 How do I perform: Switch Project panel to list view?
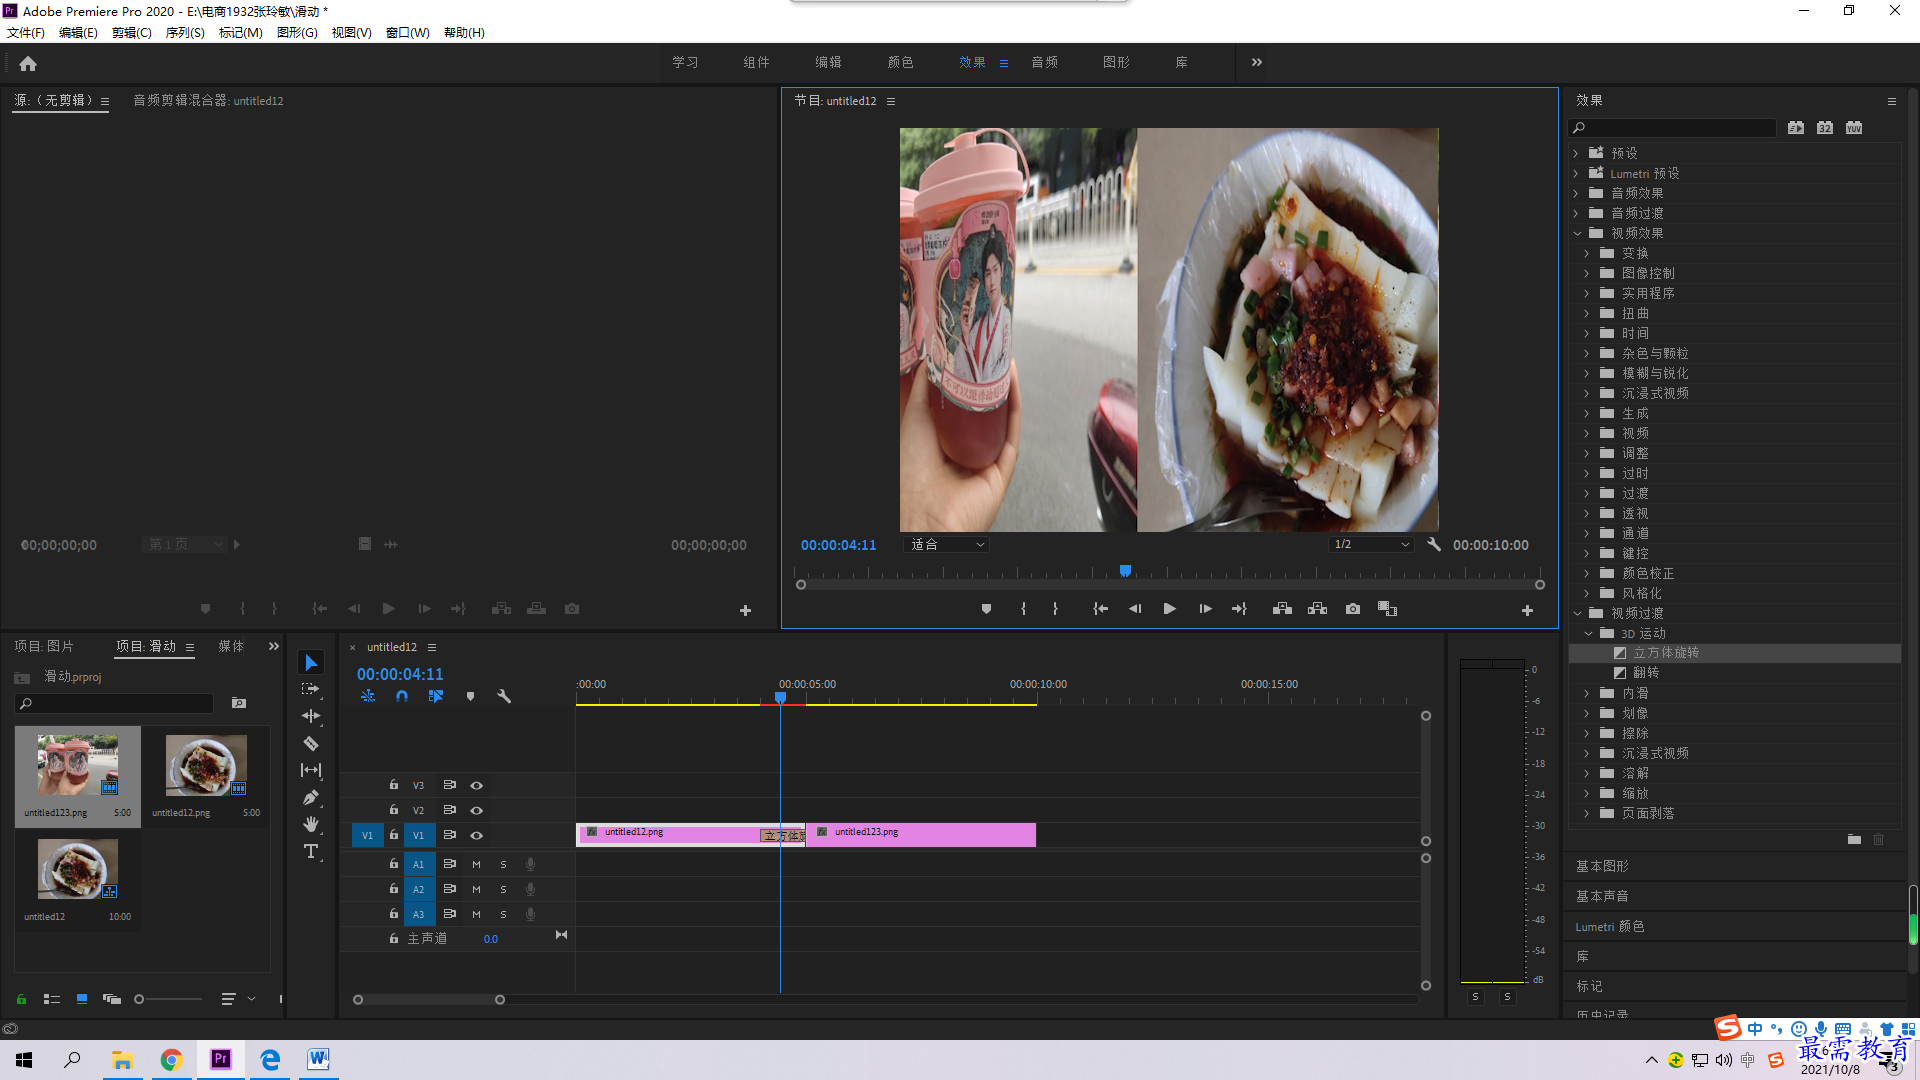[52, 999]
